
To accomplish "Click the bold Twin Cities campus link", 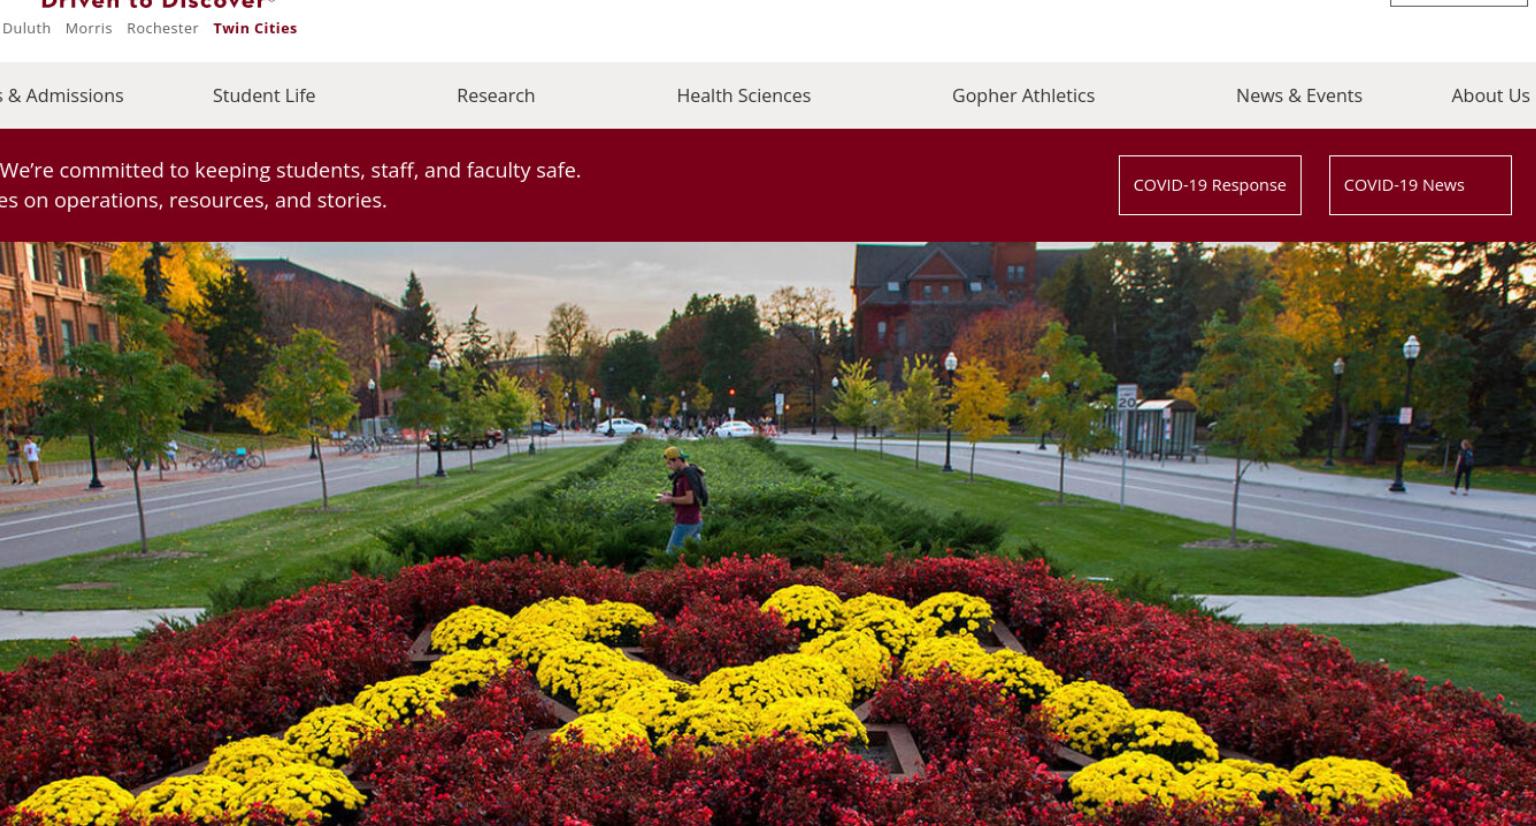I will coord(255,28).
